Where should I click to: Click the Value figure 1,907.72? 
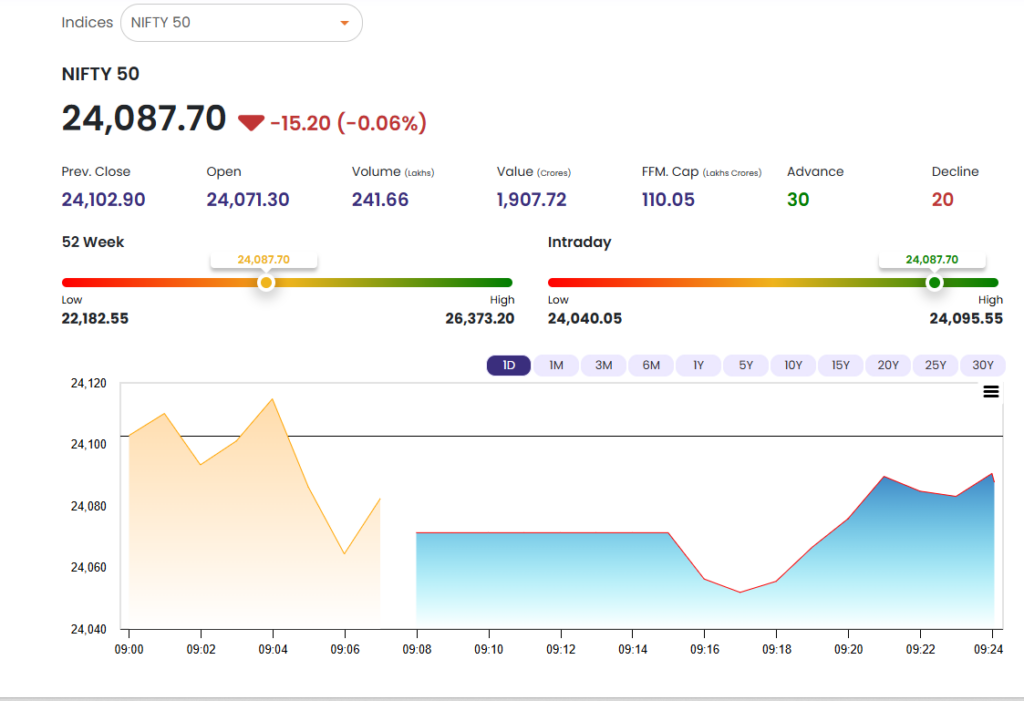532,199
